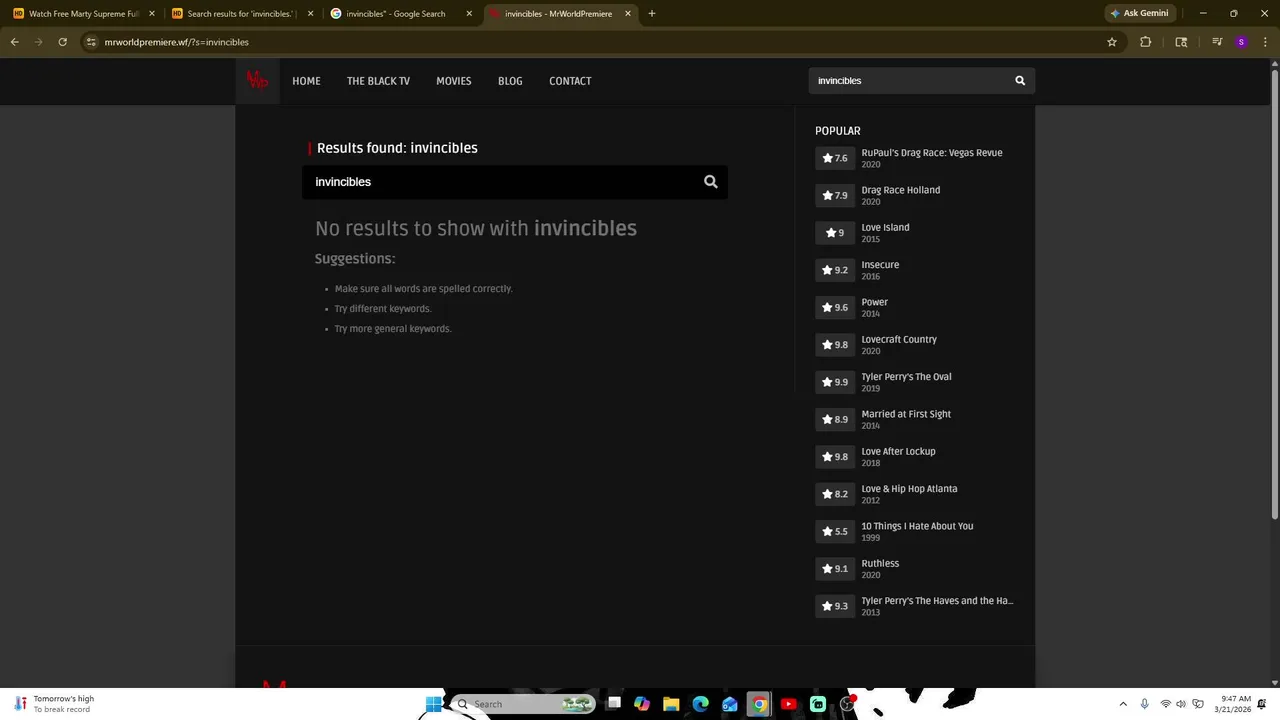Open a new tab with the plus button
Screen dimensions: 1280x720
[652, 14]
